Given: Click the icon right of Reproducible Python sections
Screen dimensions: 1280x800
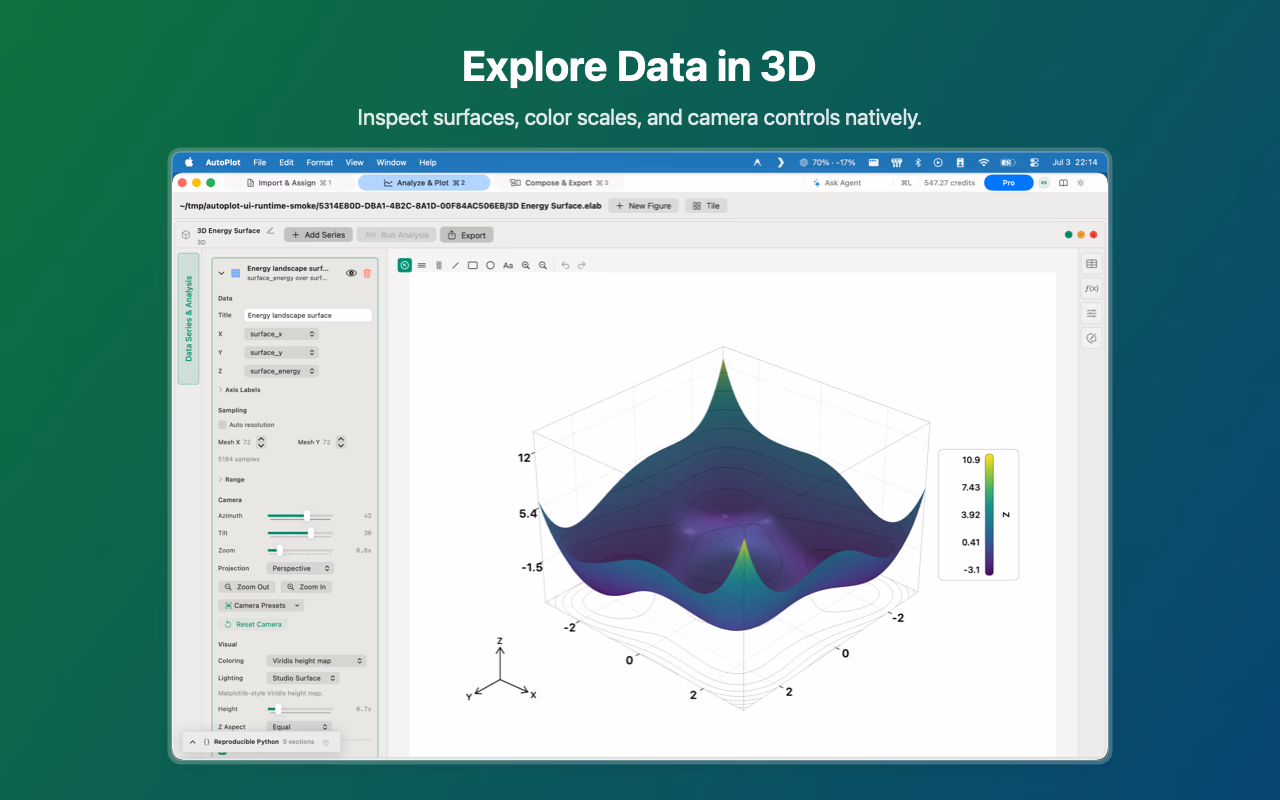Looking at the screenshot, I should coord(326,742).
